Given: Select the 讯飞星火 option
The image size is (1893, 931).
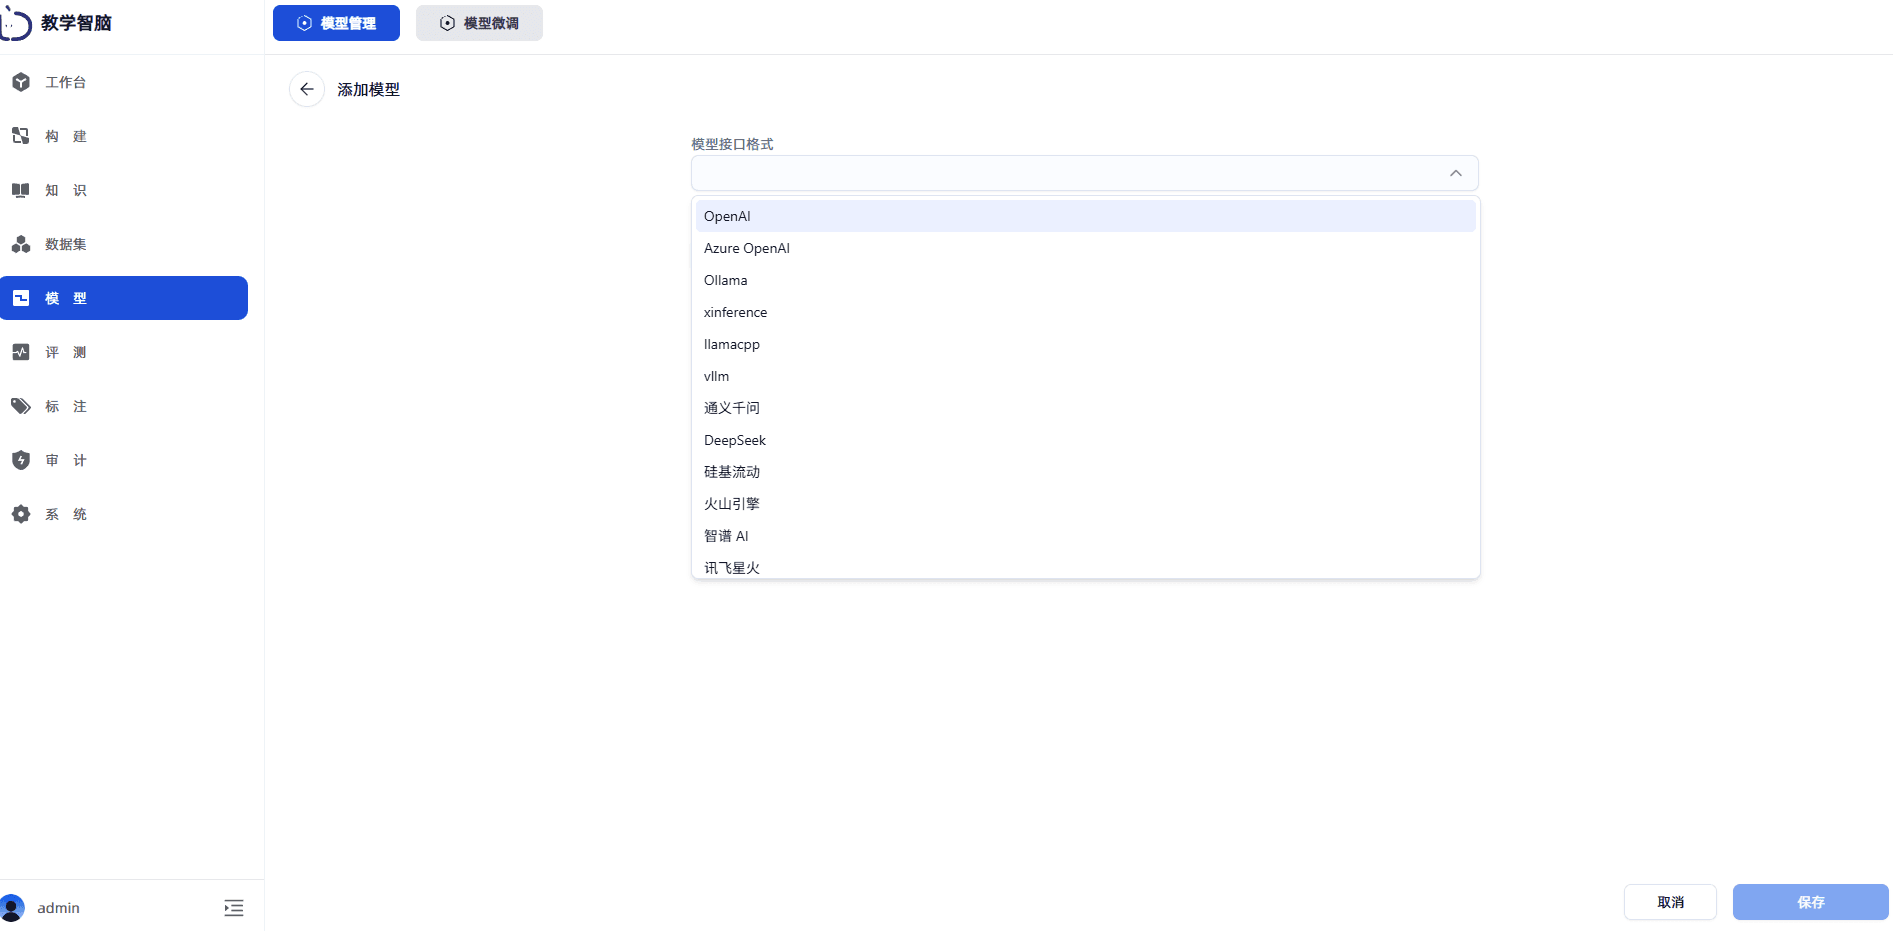Looking at the screenshot, I should click(x=1086, y=566).
